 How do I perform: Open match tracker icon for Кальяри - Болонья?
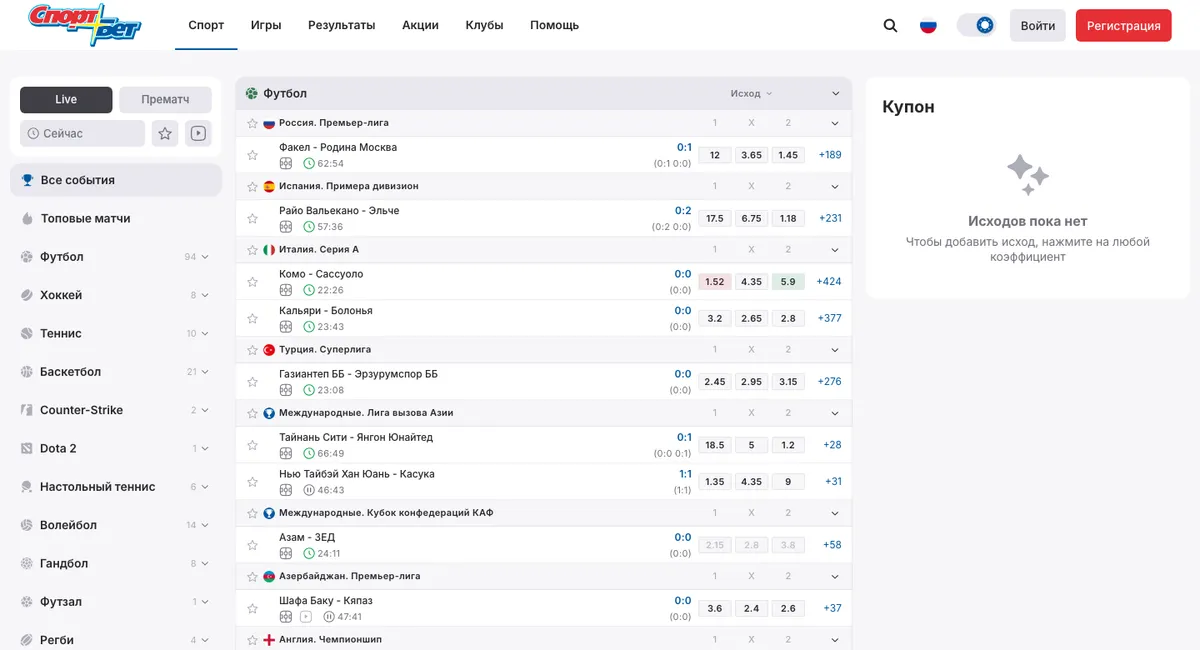click(x=286, y=326)
